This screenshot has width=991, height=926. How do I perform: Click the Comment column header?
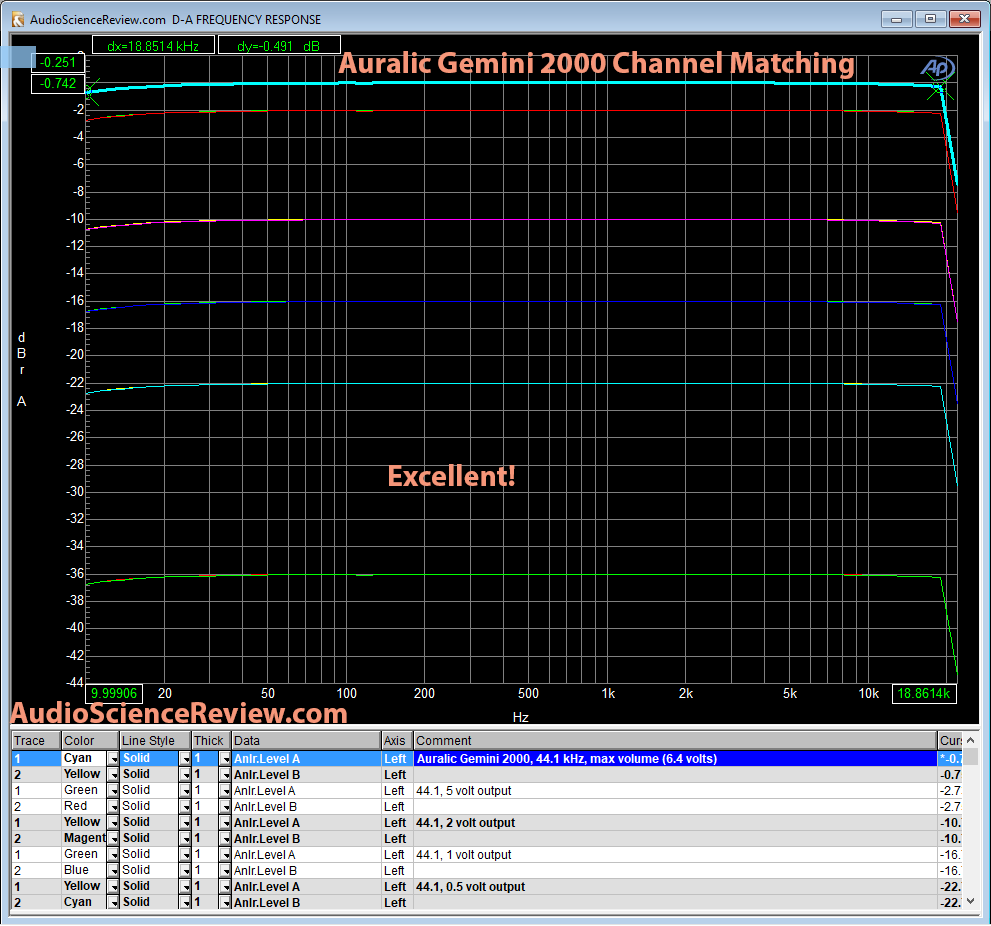click(x=675, y=741)
